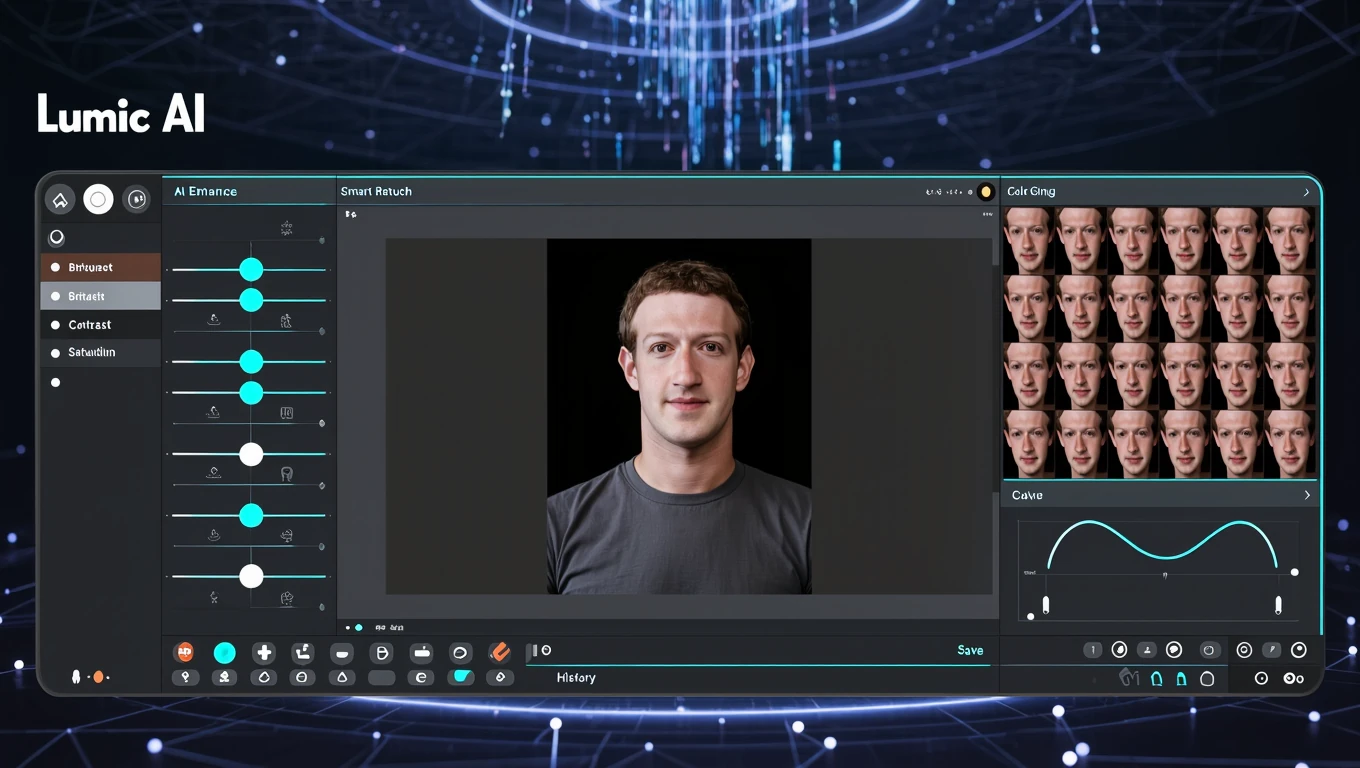Click the pin icon in lower toolbar row
This screenshot has height=768, width=1360.
click(x=184, y=677)
